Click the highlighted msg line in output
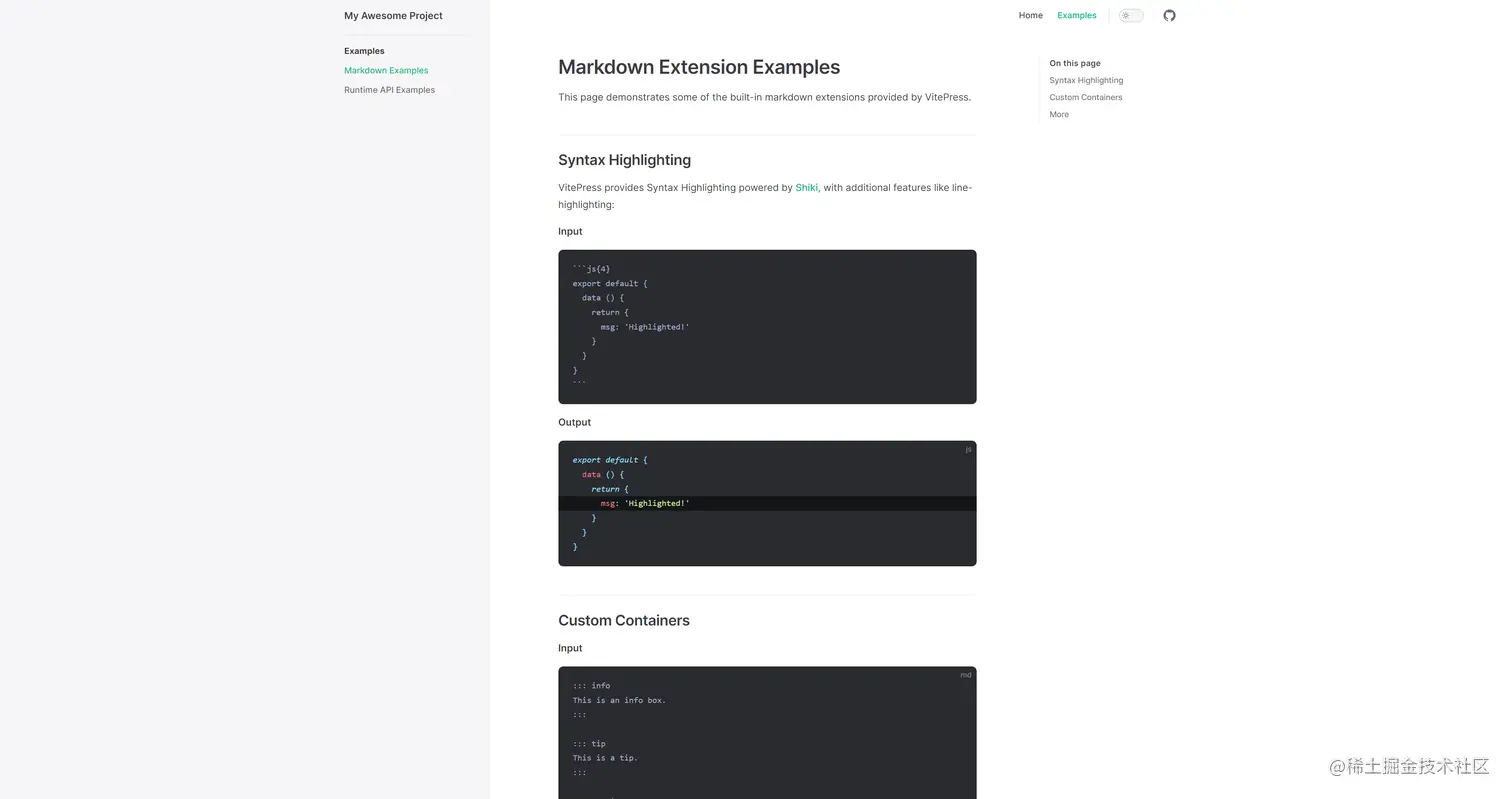1512x799 pixels. coord(767,503)
